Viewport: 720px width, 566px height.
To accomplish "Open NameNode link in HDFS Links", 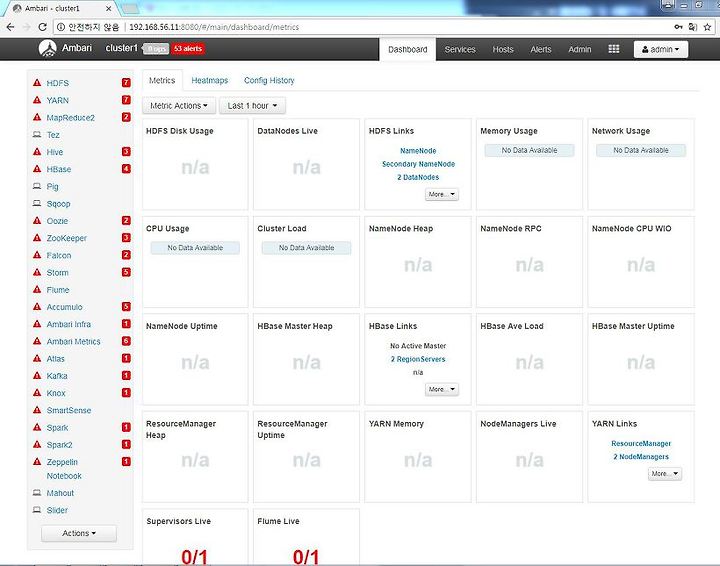I will [x=418, y=151].
